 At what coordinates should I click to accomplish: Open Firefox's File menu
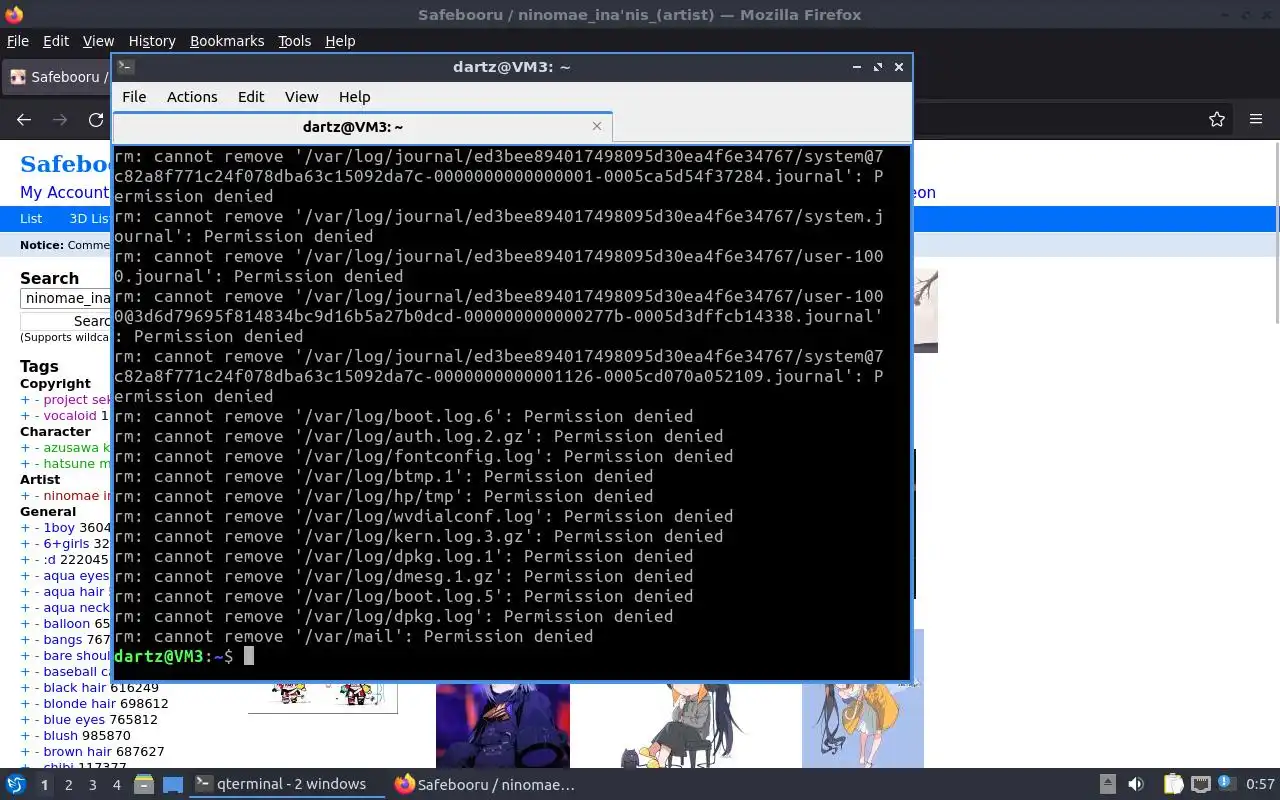(x=18, y=41)
